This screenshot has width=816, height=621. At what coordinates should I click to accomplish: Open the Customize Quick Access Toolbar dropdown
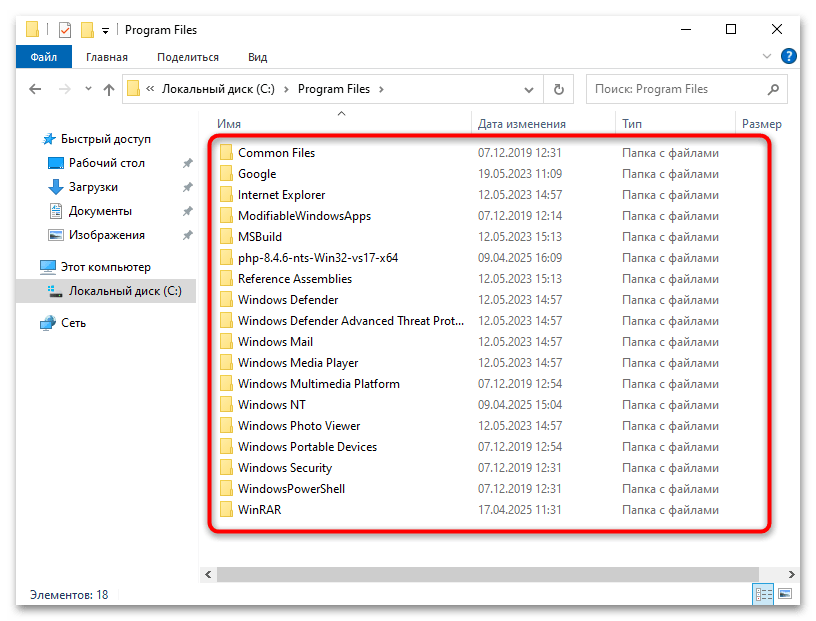[105, 31]
